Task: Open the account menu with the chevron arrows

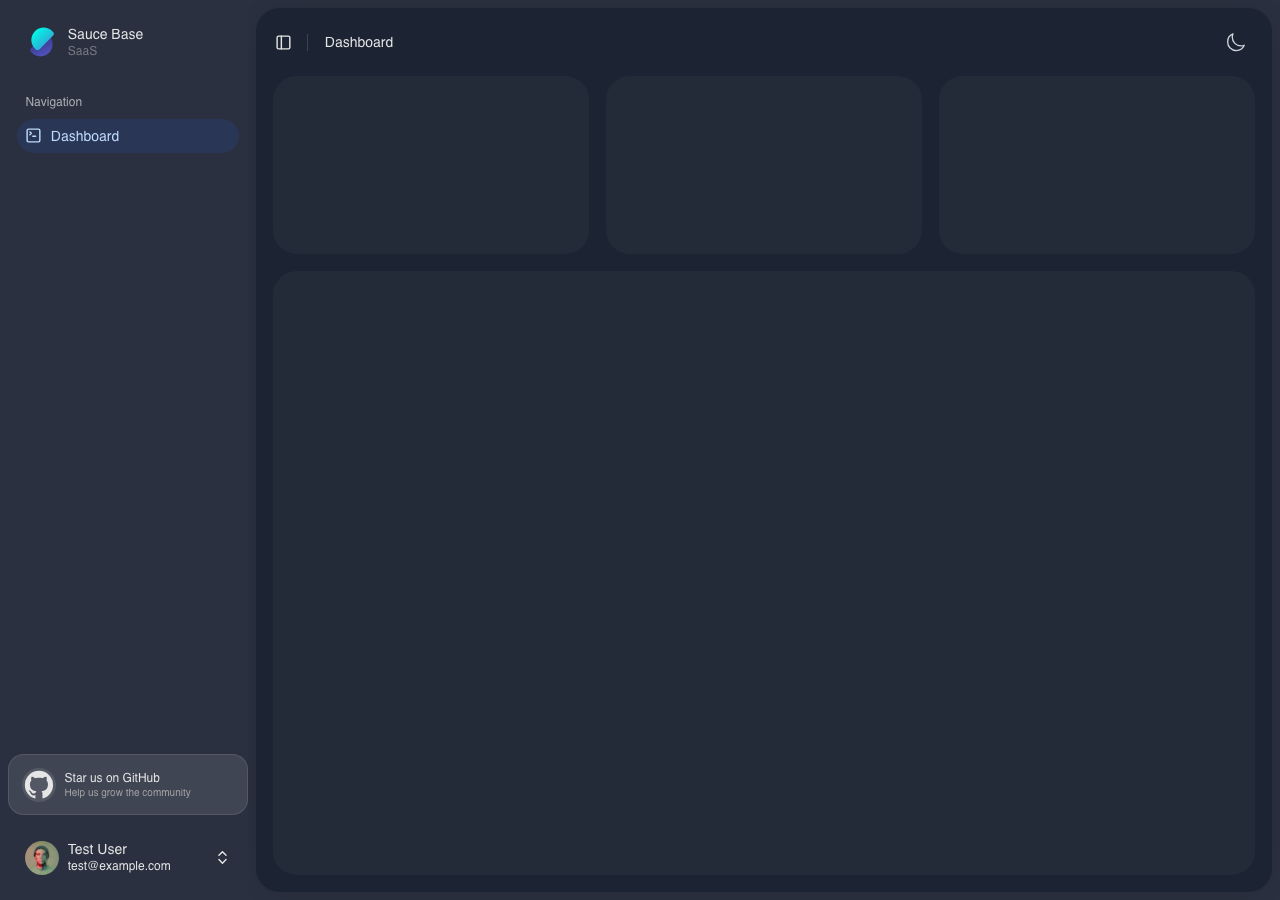Action: [x=222, y=857]
